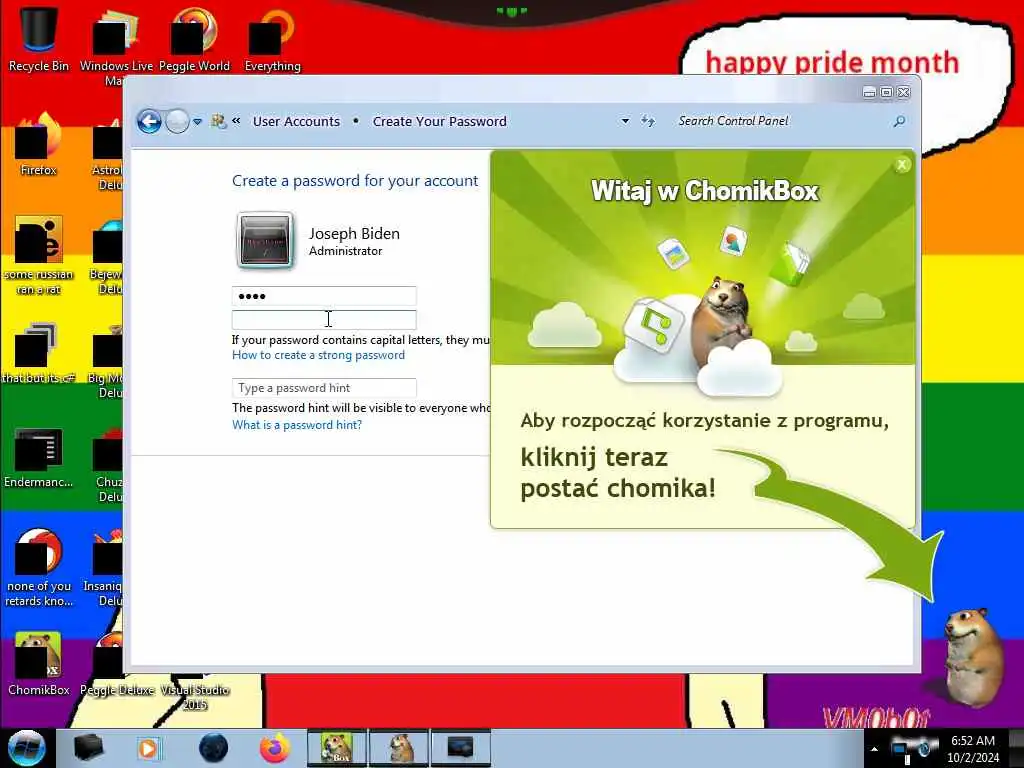Open the Recycle Bin desktop icon
The width and height of the screenshot is (1024, 768).
(x=39, y=39)
